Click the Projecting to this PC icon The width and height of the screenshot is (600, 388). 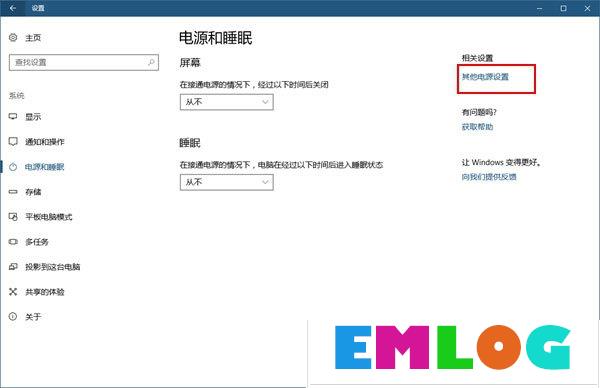(13, 267)
